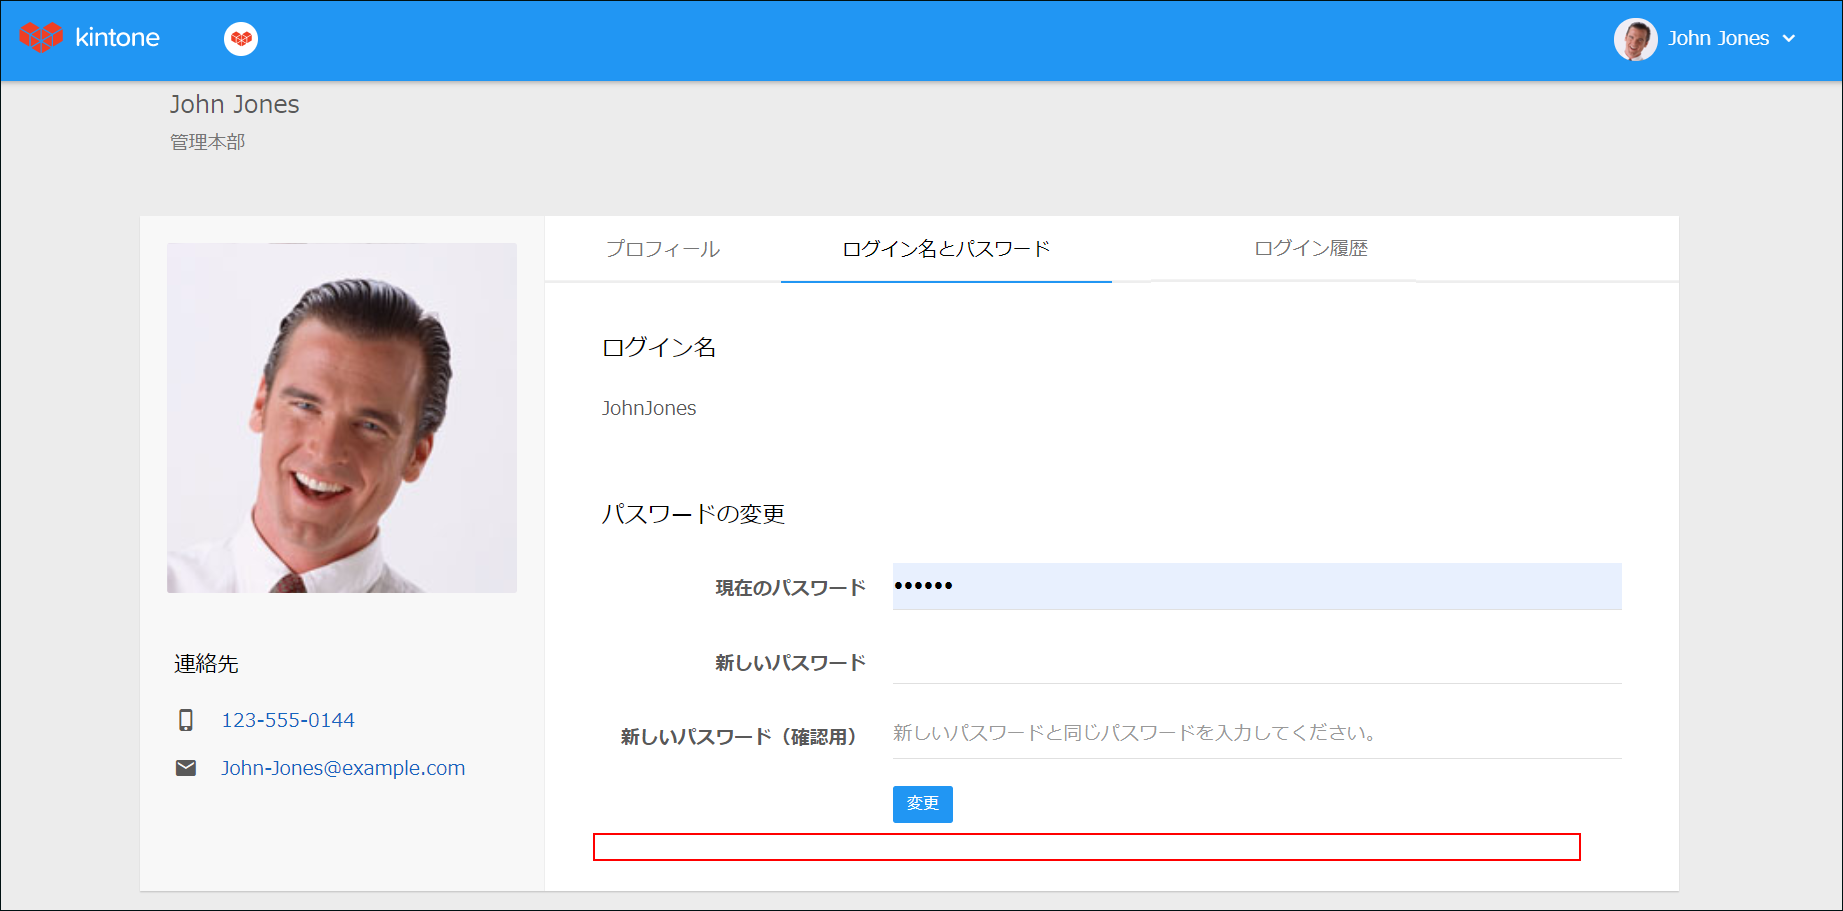Click John Jones's avatar picture in the top bar
The image size is (1843, 911).
click(1636, 39)
